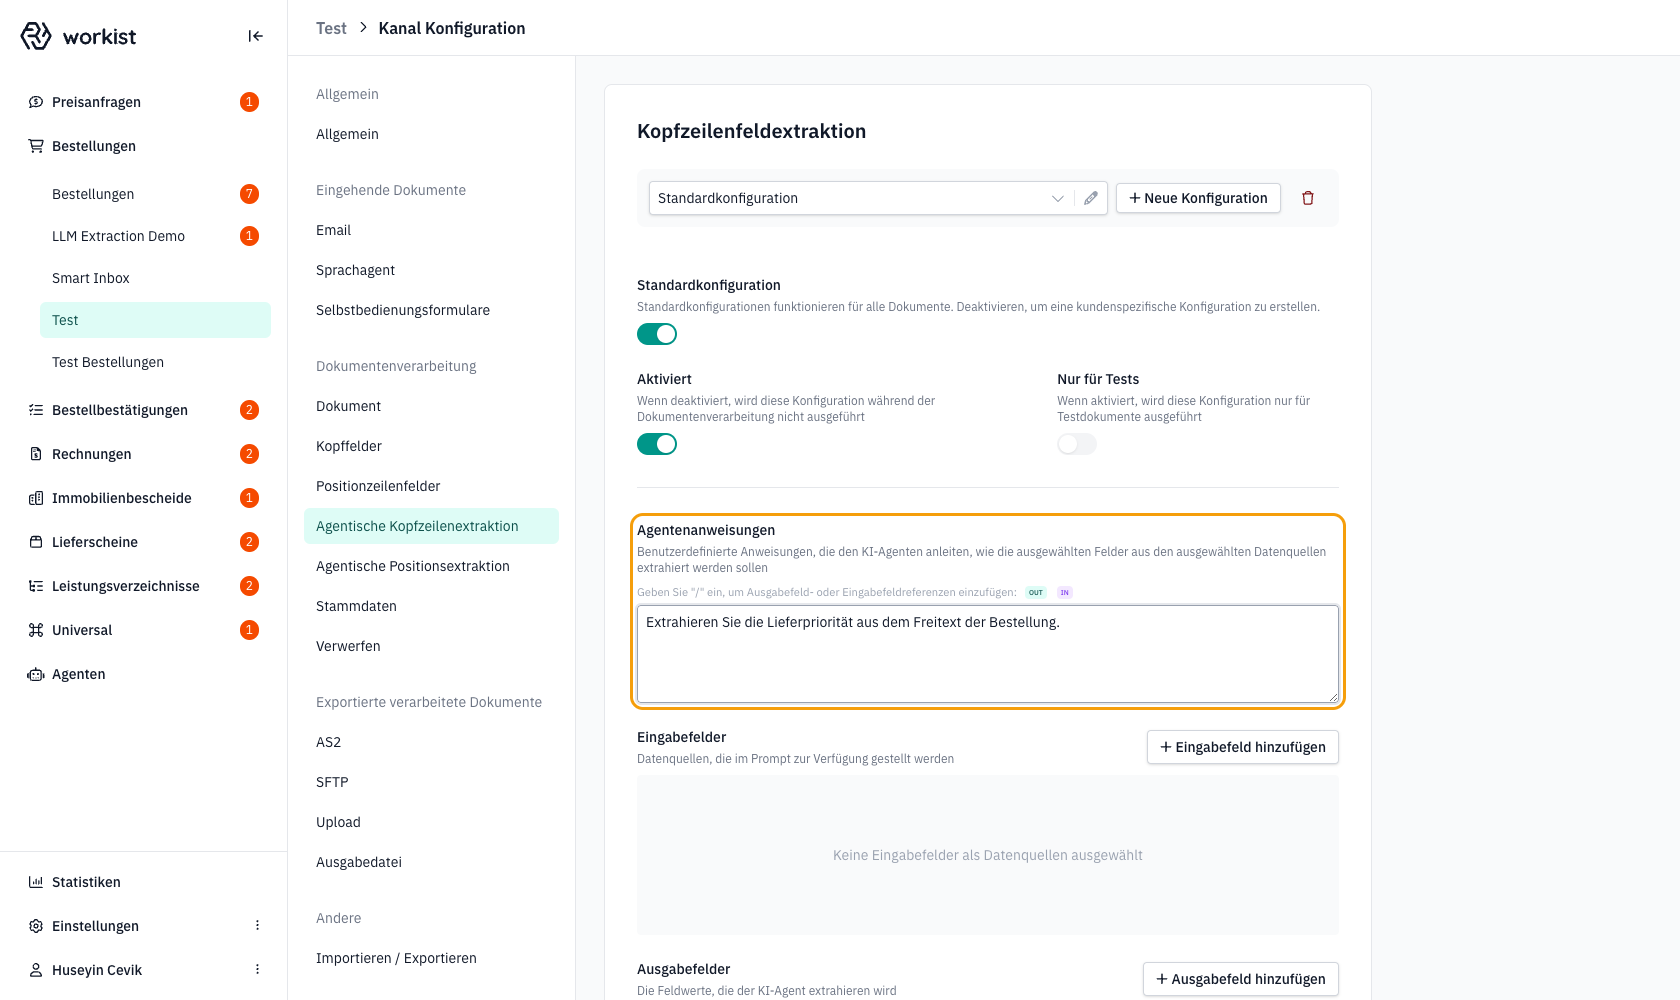Screen dimensions: 1680x1000
Task: Click the Keine Eingabefelder als Datenquellen ausgewählt text
Action: (988, 855)
